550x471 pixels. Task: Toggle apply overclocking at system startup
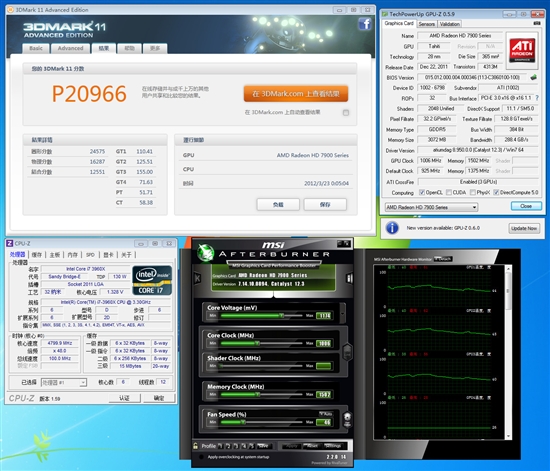(x=201, y=457)
